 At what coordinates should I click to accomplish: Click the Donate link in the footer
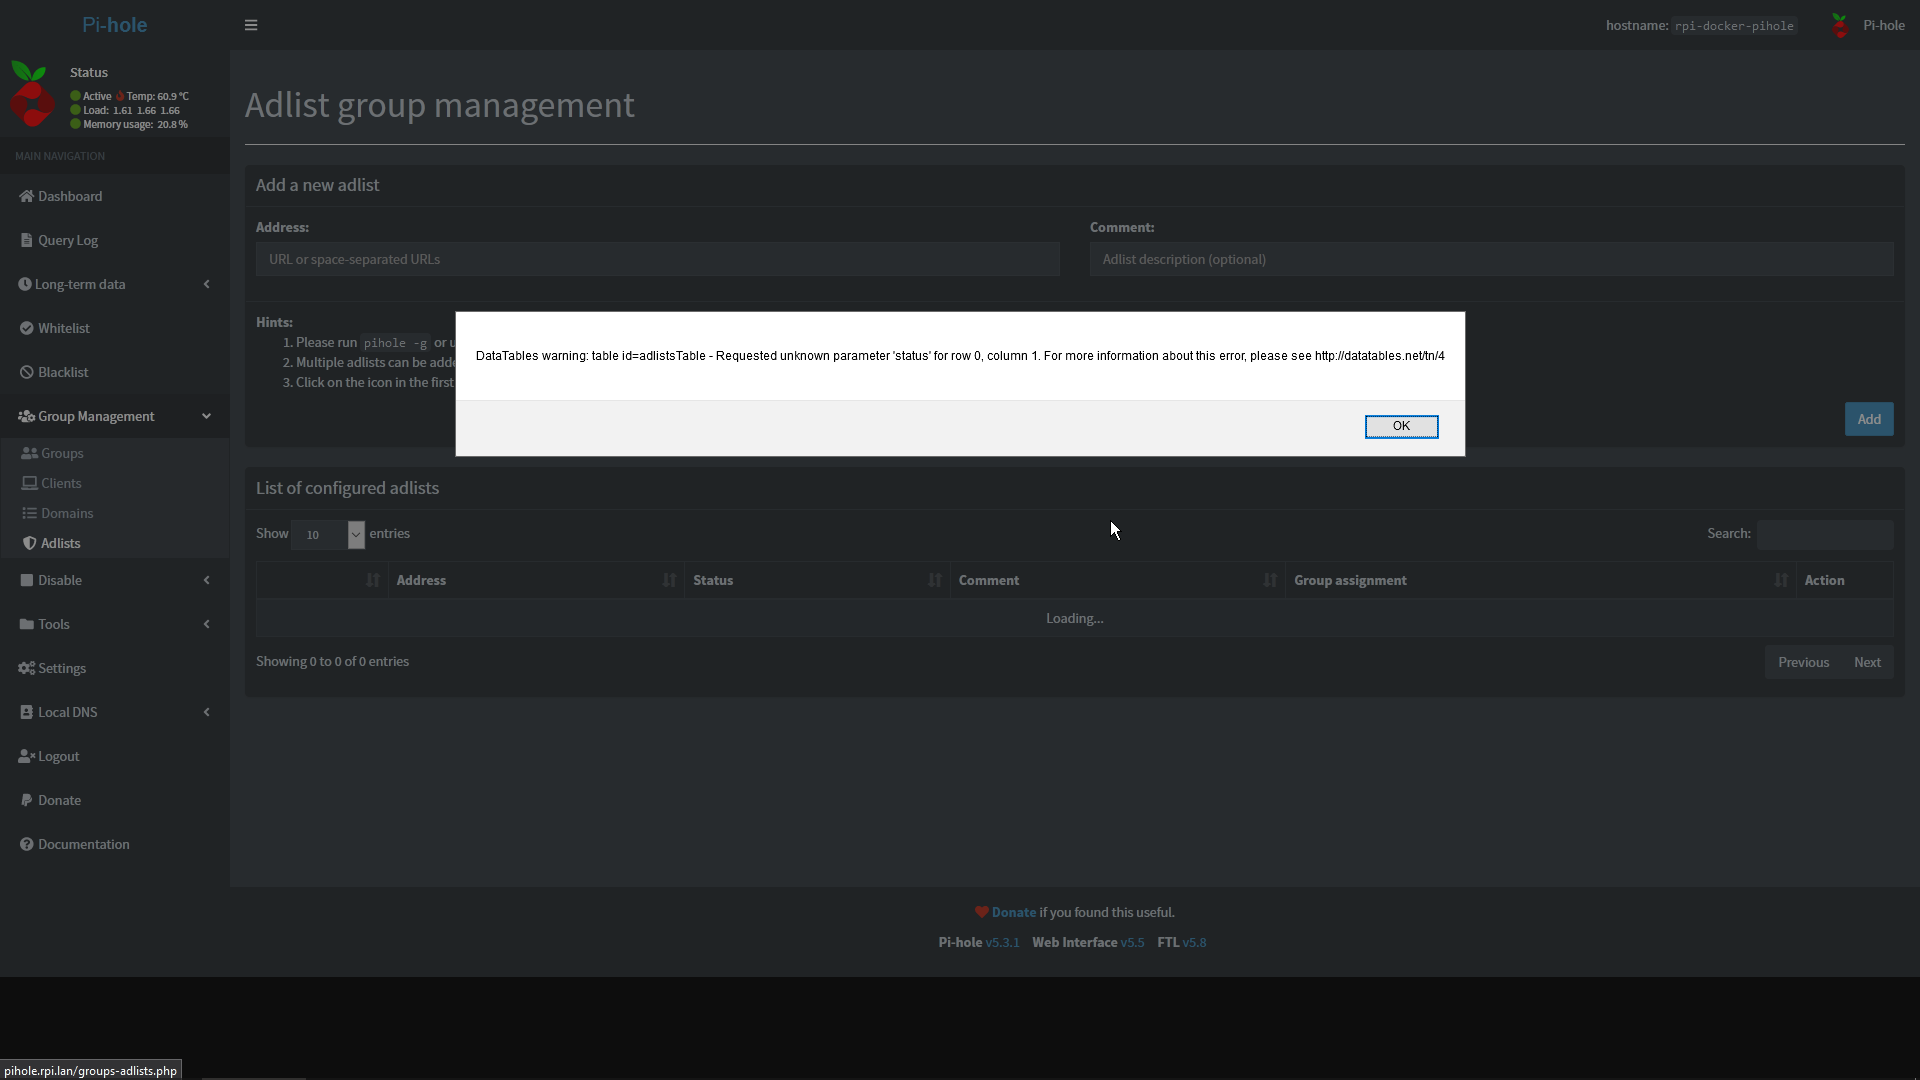point(1013,911)
